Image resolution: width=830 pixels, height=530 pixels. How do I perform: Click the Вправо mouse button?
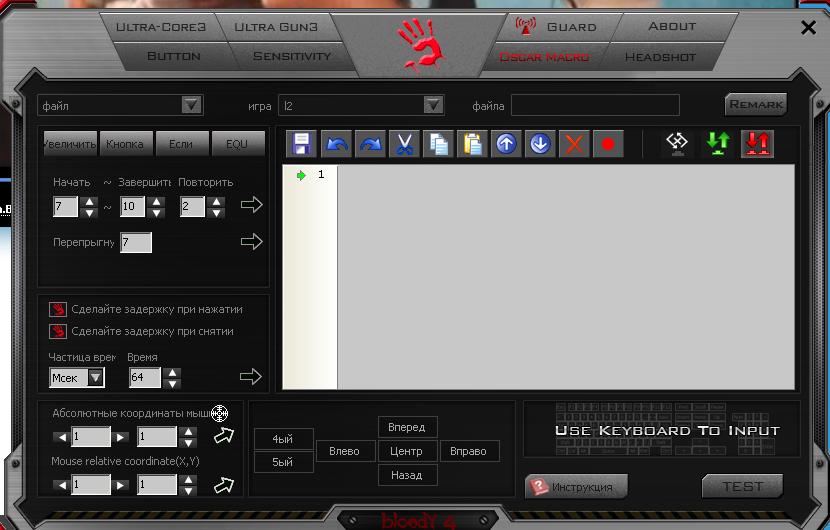click(x=470, y=451)
